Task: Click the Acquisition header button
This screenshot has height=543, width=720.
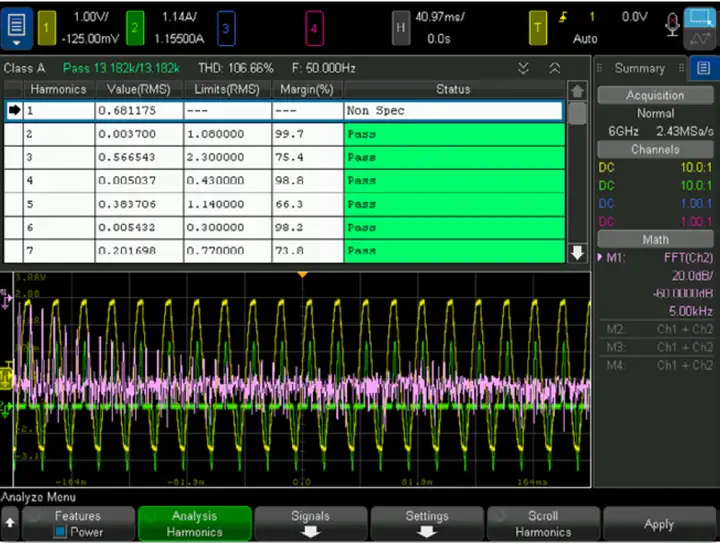Action: pos(655,95)
